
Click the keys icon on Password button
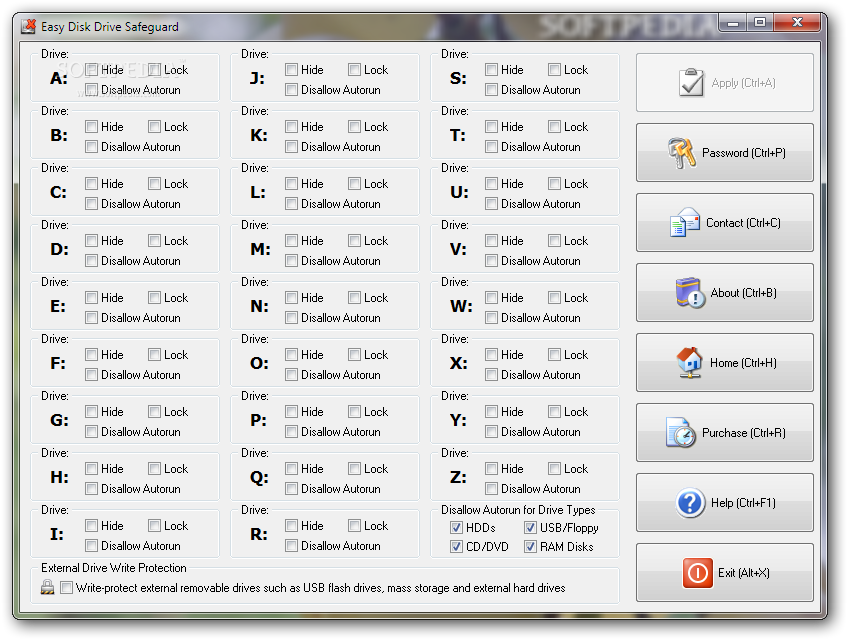tap(681, 153)
